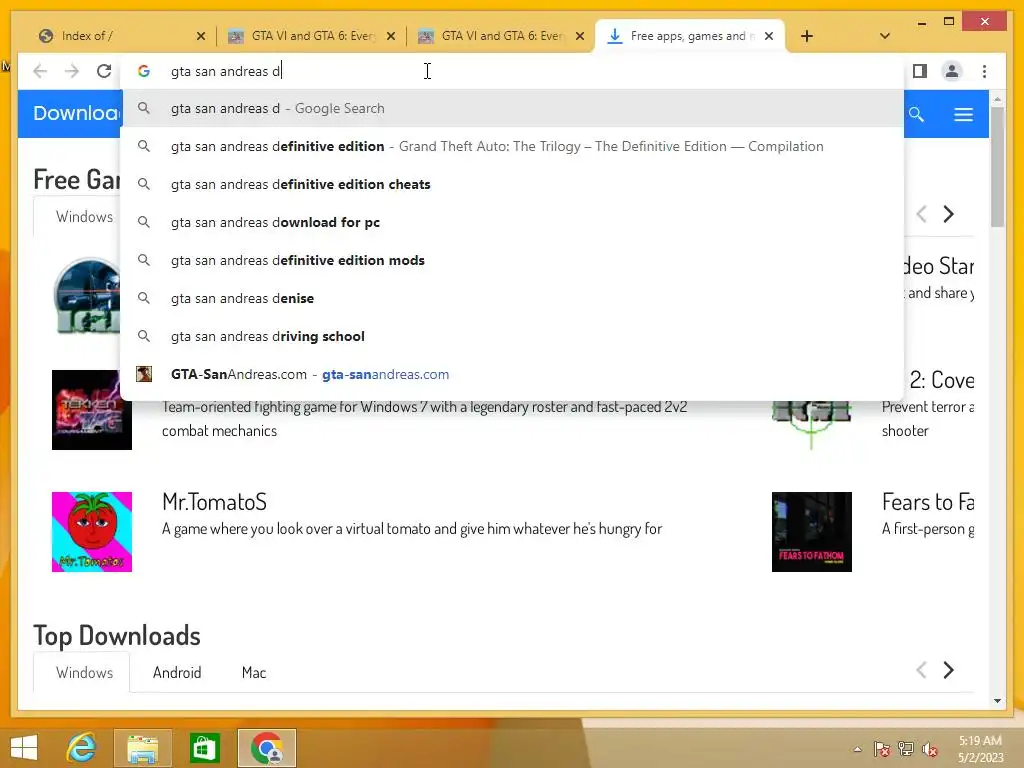Screen dimensions: 1024x768
Task: Select Mac tab under Top Downloads
Action: click(253, 672)
